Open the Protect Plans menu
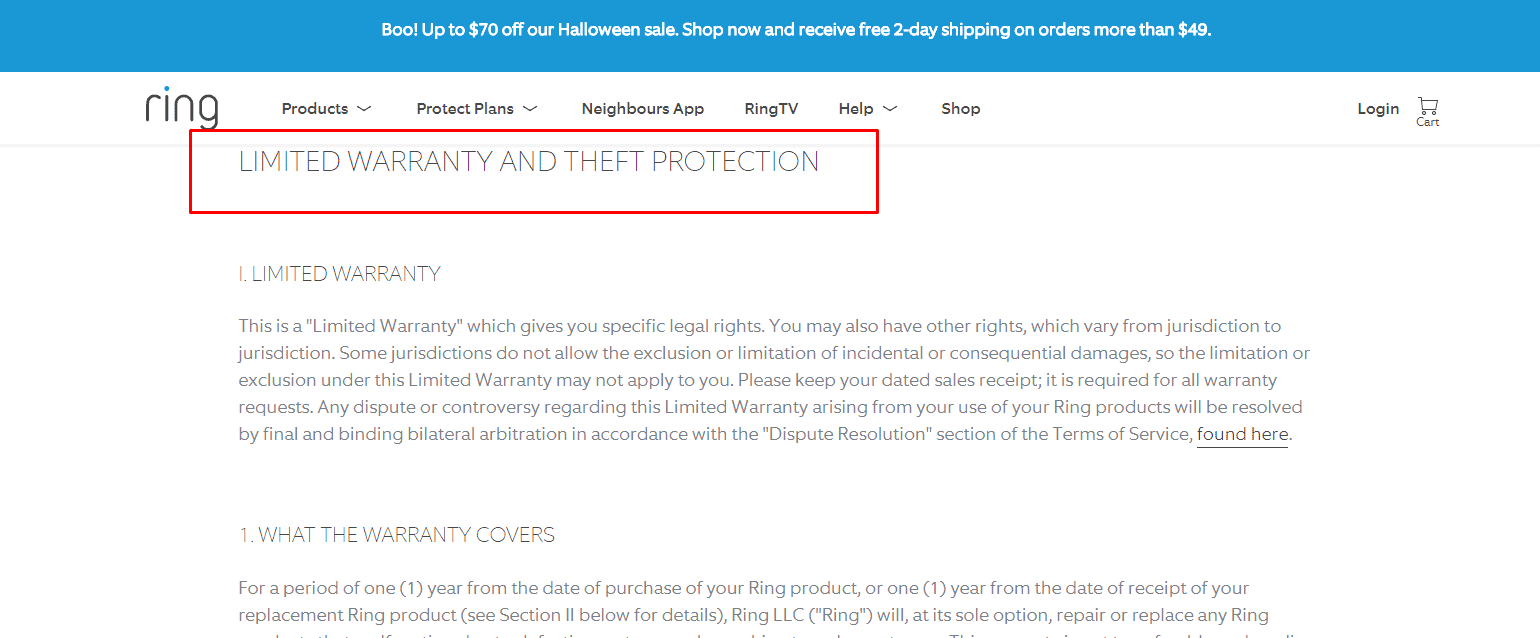The image size is (1540, 638). (x=465, y=108)
